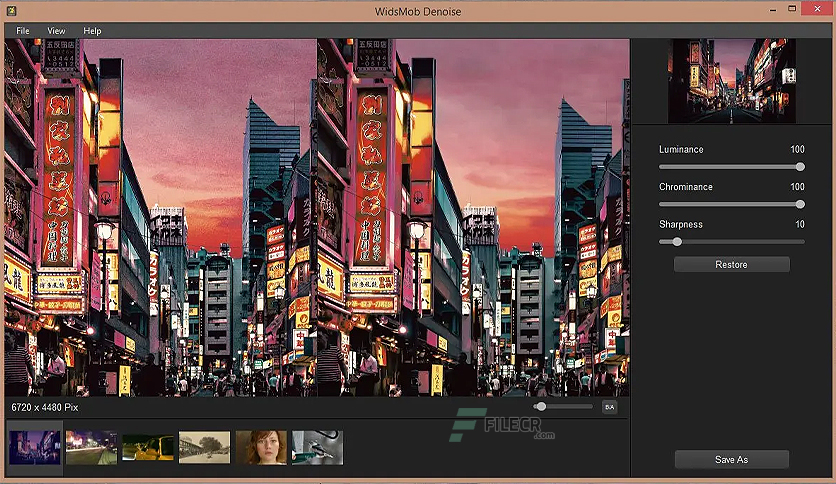This screenshot has height=484, width=836.
Task: Click the Sharpness slider handle
Action: click(677, 241)
